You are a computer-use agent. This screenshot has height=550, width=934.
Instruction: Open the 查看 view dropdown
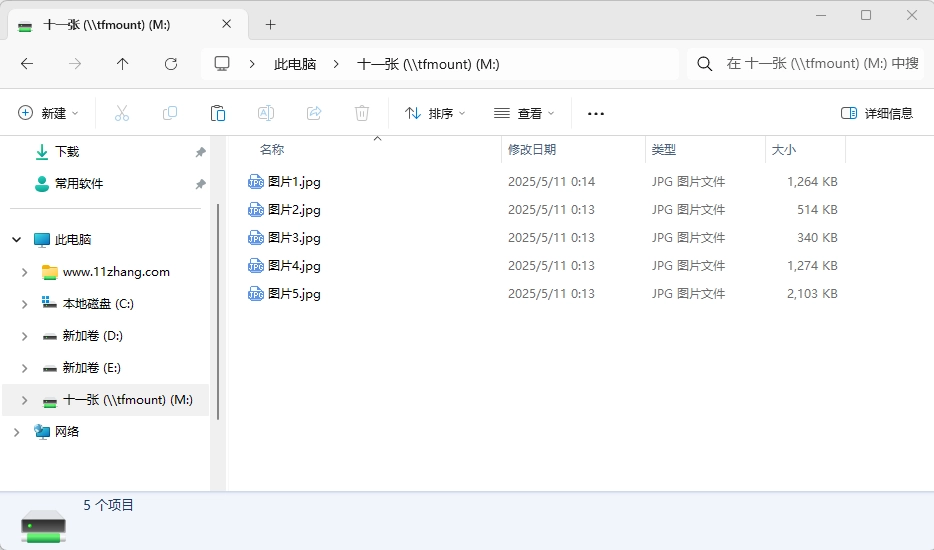coord(524,113)
